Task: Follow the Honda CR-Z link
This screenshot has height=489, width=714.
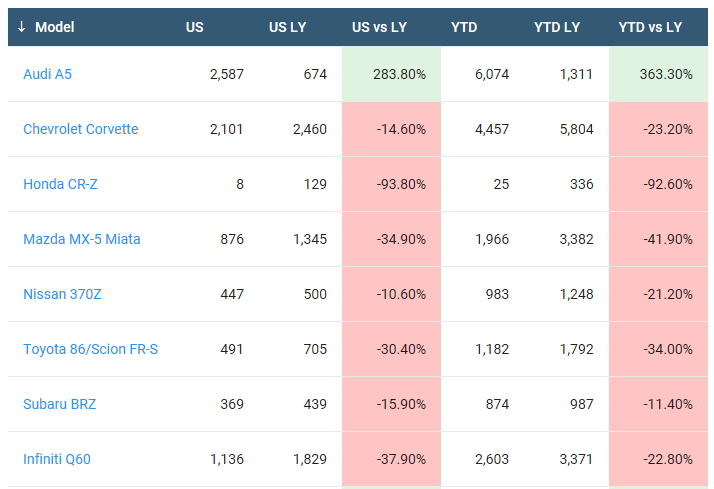Action: pyautogui.click(x=60, y=184)
